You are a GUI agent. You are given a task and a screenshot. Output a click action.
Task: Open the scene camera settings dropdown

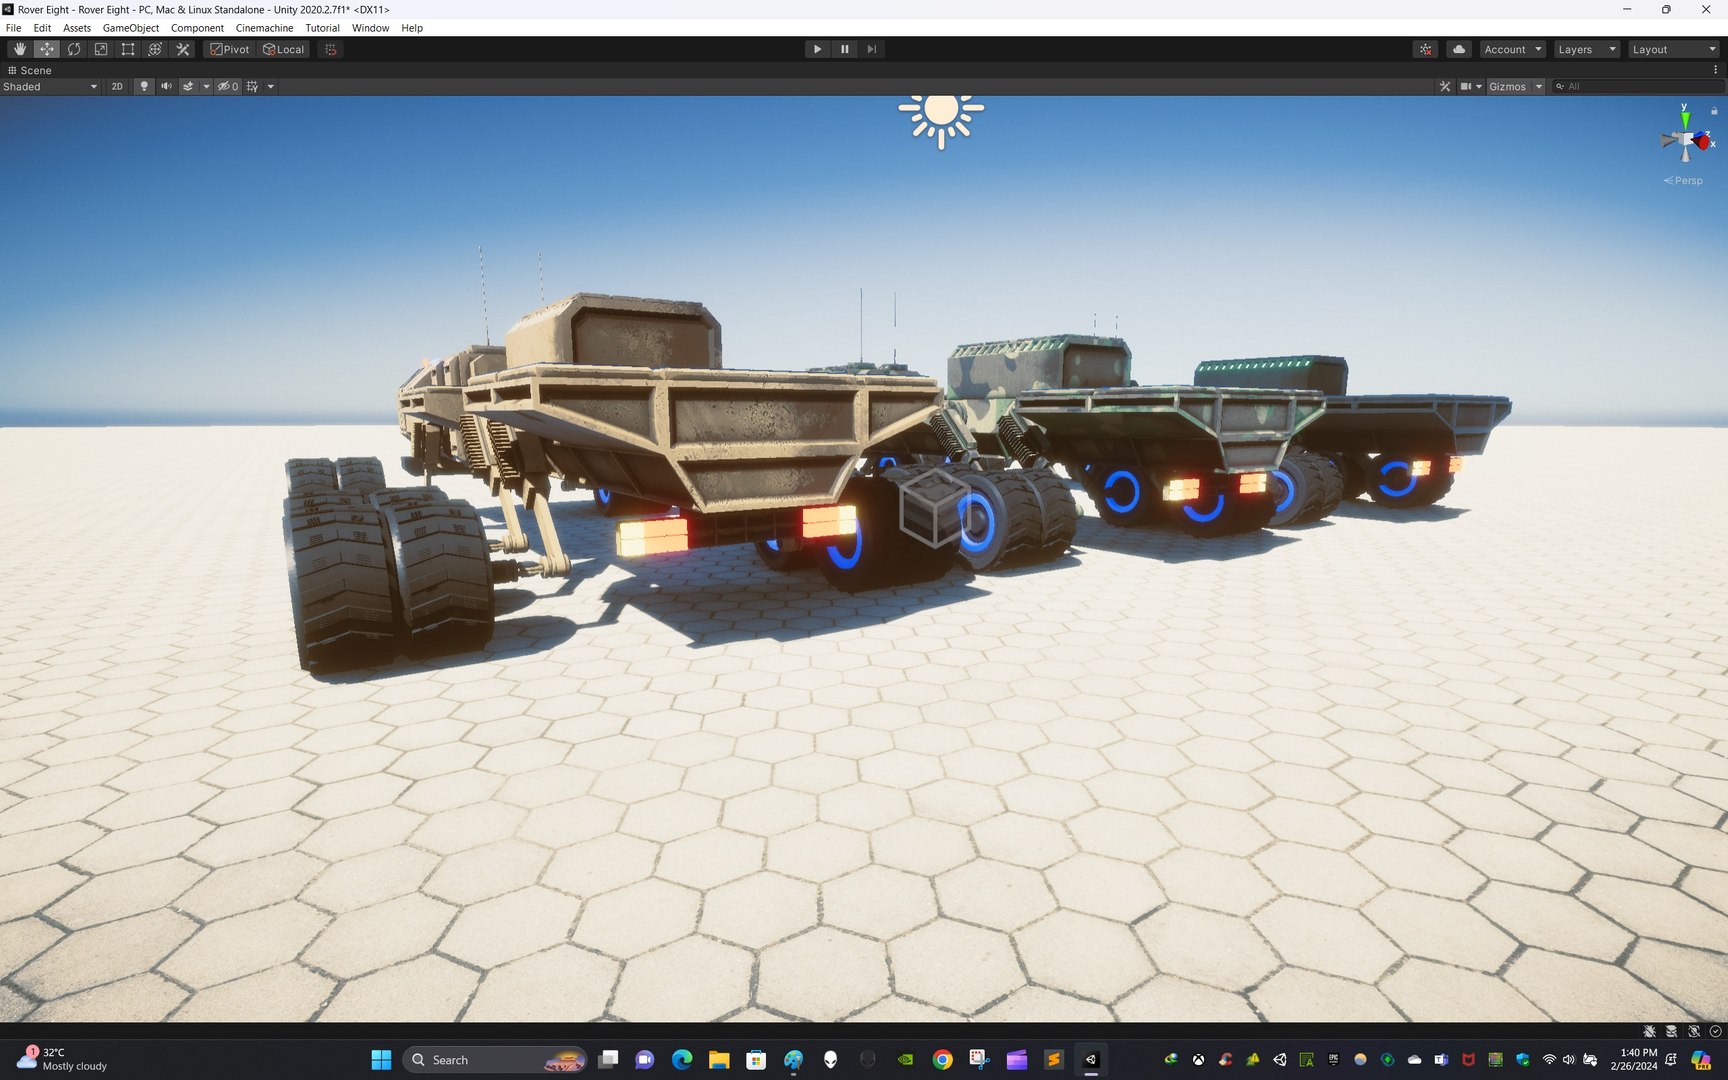(x=1471, y=87)
